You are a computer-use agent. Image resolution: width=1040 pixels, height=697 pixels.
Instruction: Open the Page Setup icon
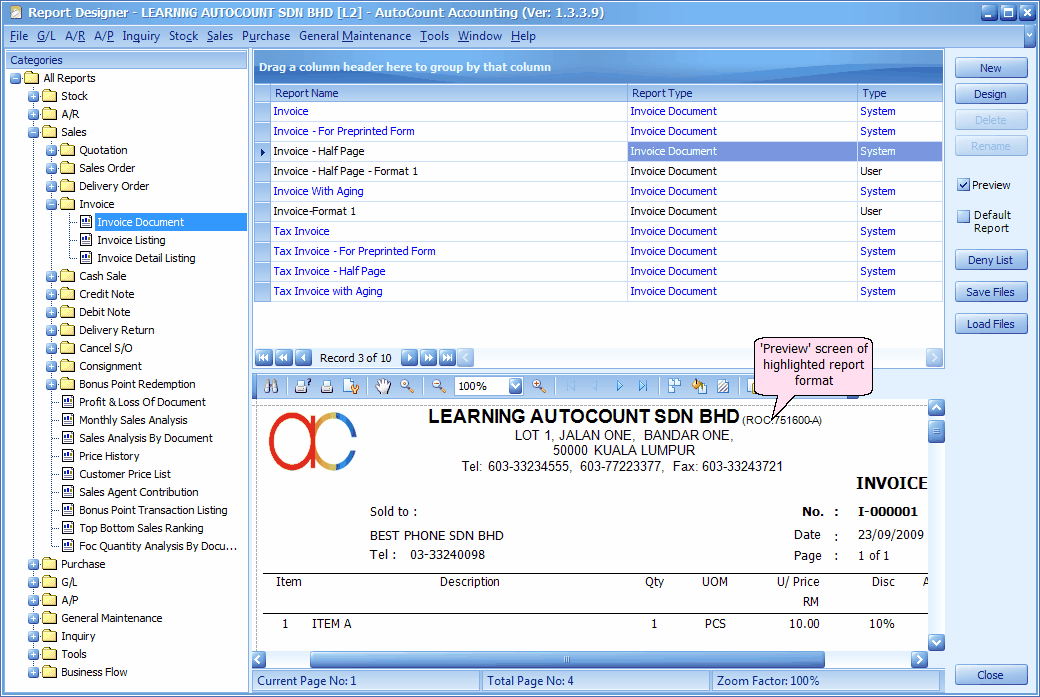tap(351, 386)
